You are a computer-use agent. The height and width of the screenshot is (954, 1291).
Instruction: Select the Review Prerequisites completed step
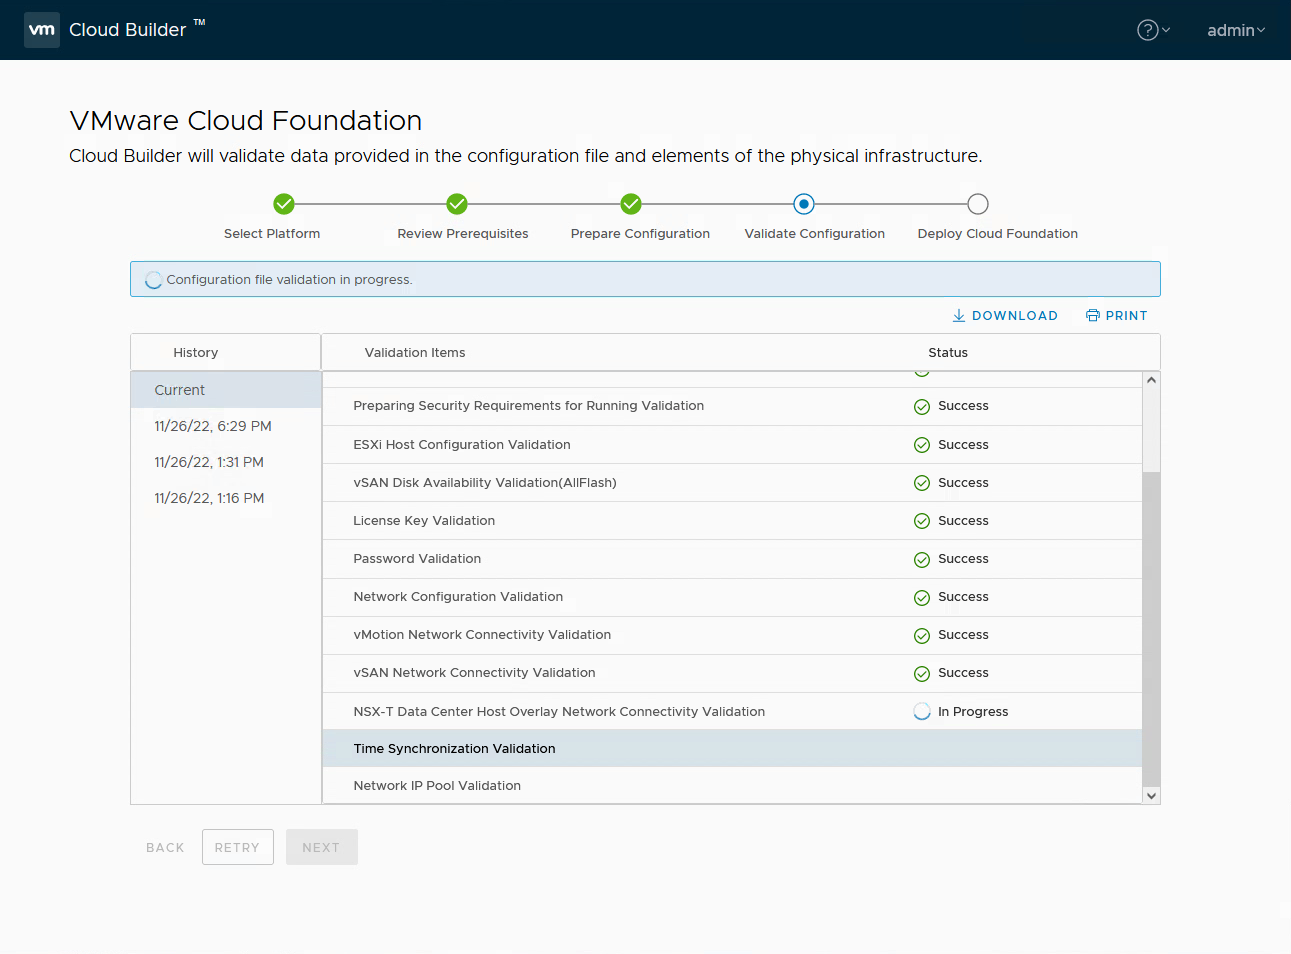point(457,203)
